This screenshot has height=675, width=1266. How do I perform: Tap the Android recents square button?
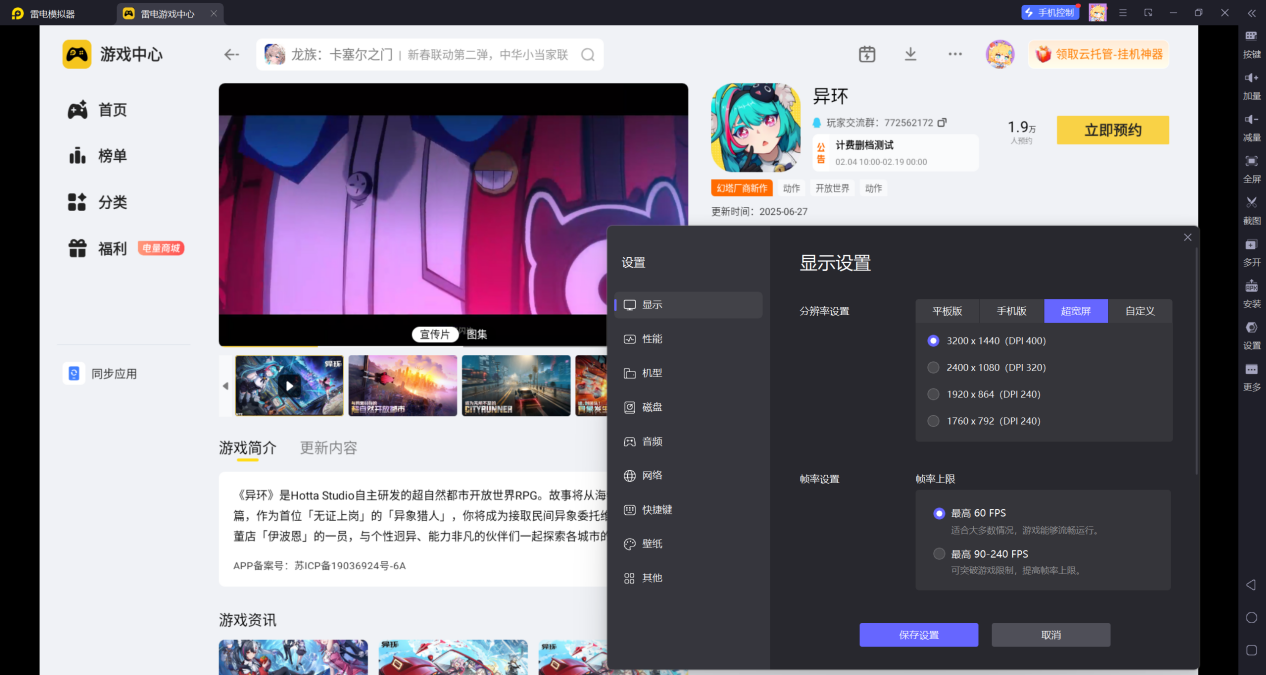[1250, 650]
